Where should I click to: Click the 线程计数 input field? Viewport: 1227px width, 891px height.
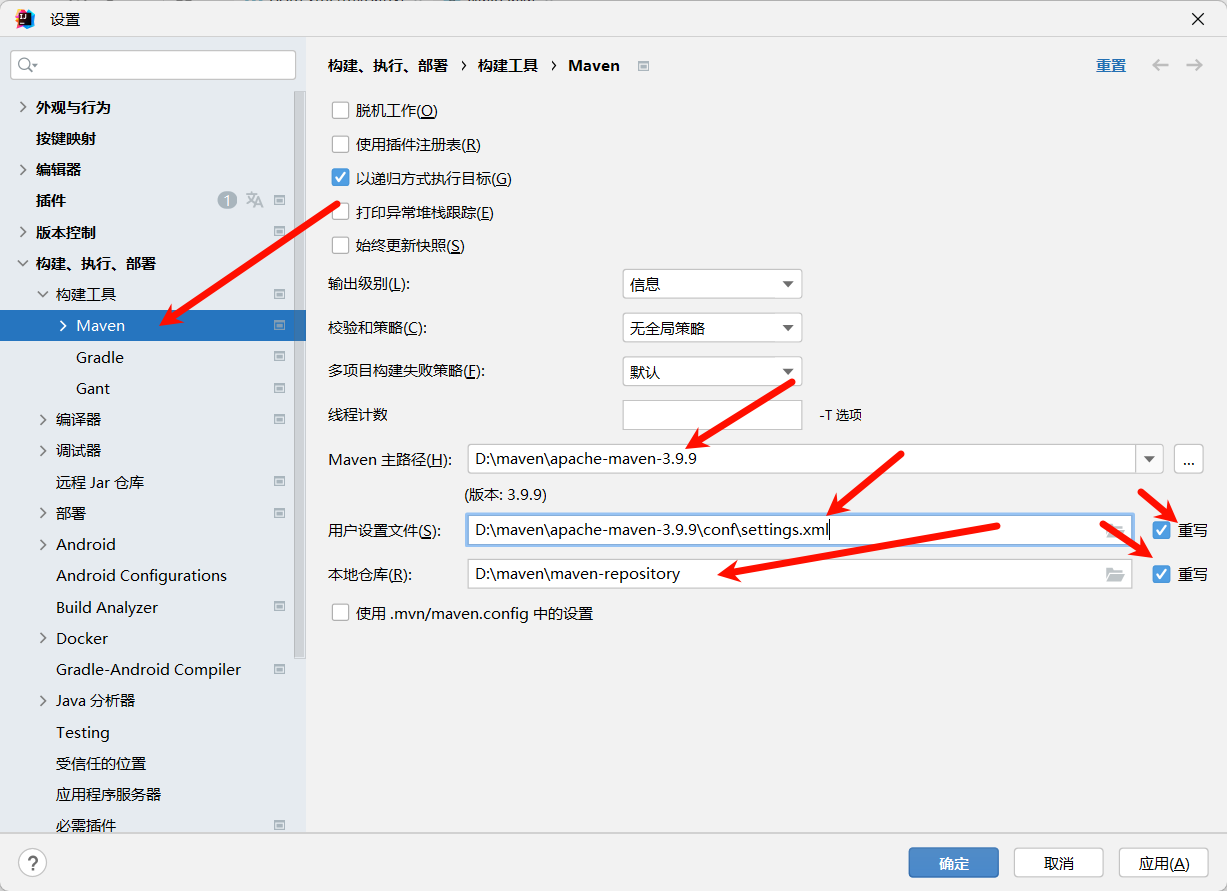pos(712,415)
